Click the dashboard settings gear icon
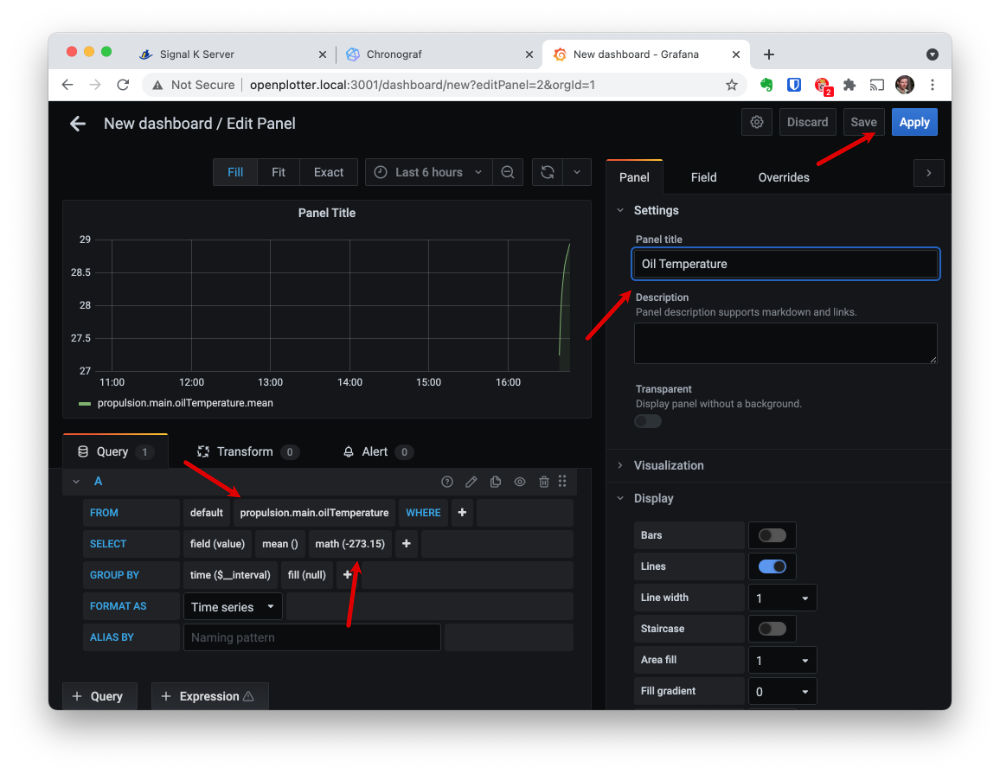Viewport: 1000px width, 774px height. pos(757,122)
